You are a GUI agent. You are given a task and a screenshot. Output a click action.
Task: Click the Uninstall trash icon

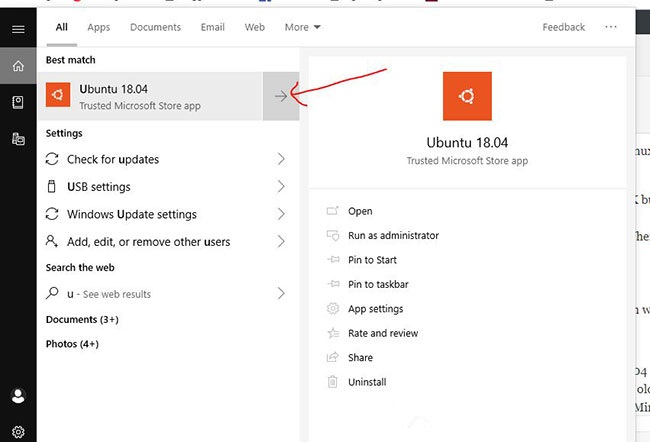[333, 382]
